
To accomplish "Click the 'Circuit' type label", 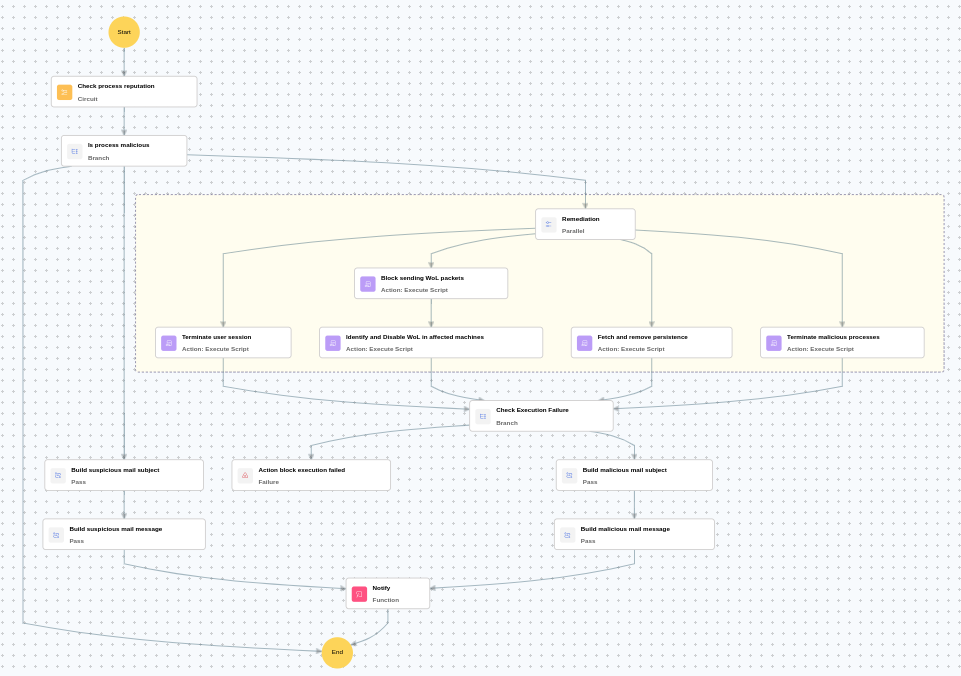I will [88, 99].
